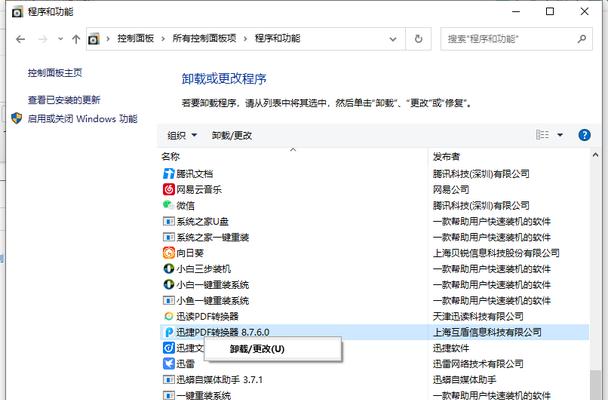Click the 一键重装系统 program icon
Screen dimensions: 608x400
(169, 395)
